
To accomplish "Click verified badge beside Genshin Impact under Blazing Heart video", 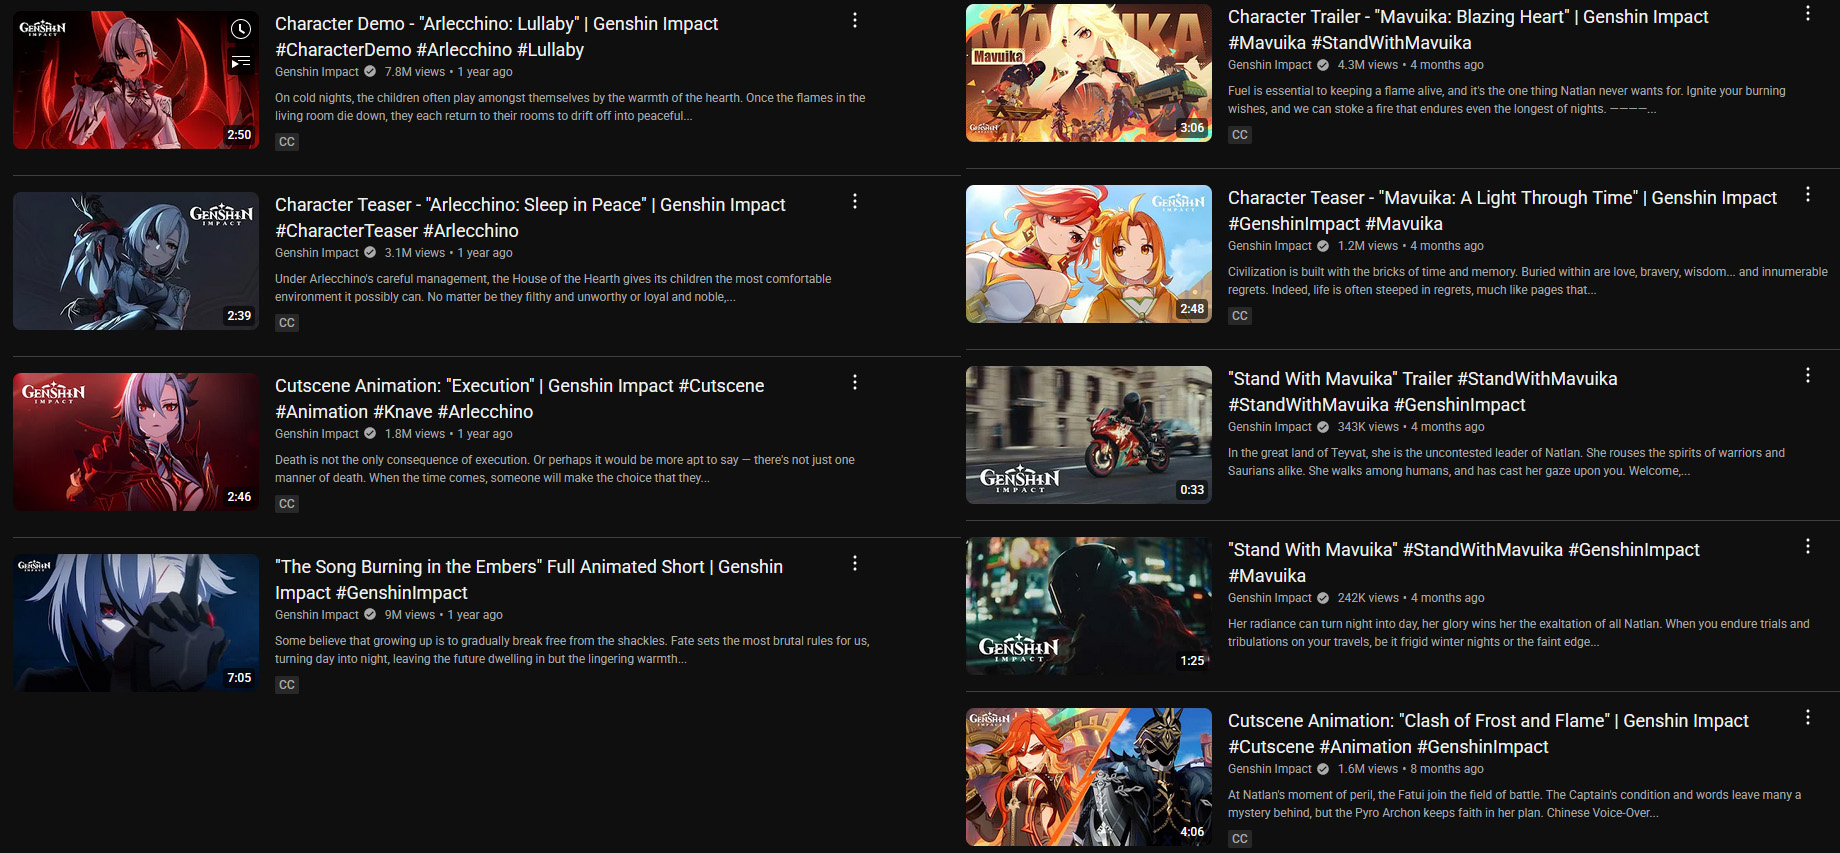I will click(1323, 65).
